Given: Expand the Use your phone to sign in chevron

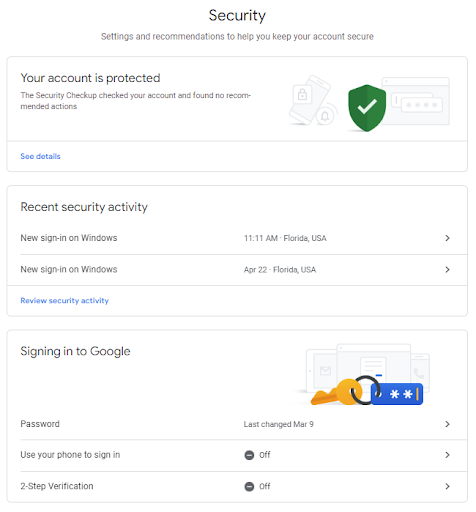Looking at the screenshot, I should [x=447, y=455].
